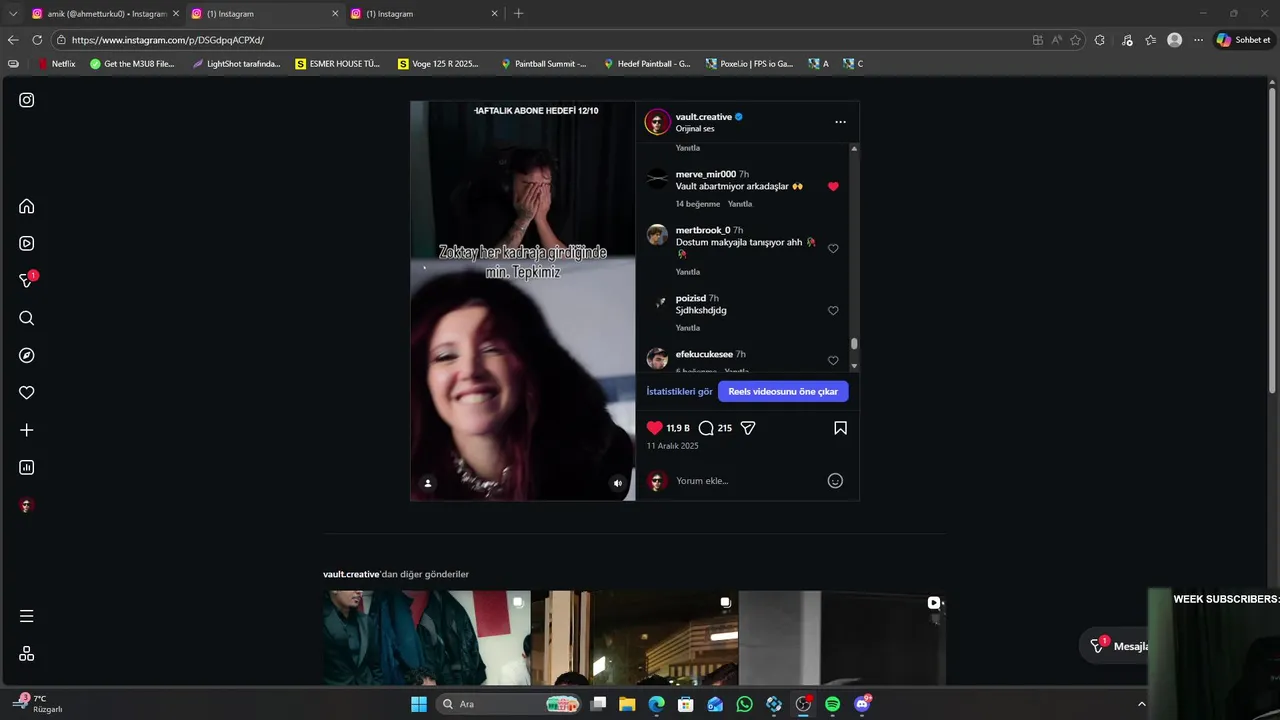Open Explore compass icon
Screen dimensions: 1280x720
coord(27,355)
